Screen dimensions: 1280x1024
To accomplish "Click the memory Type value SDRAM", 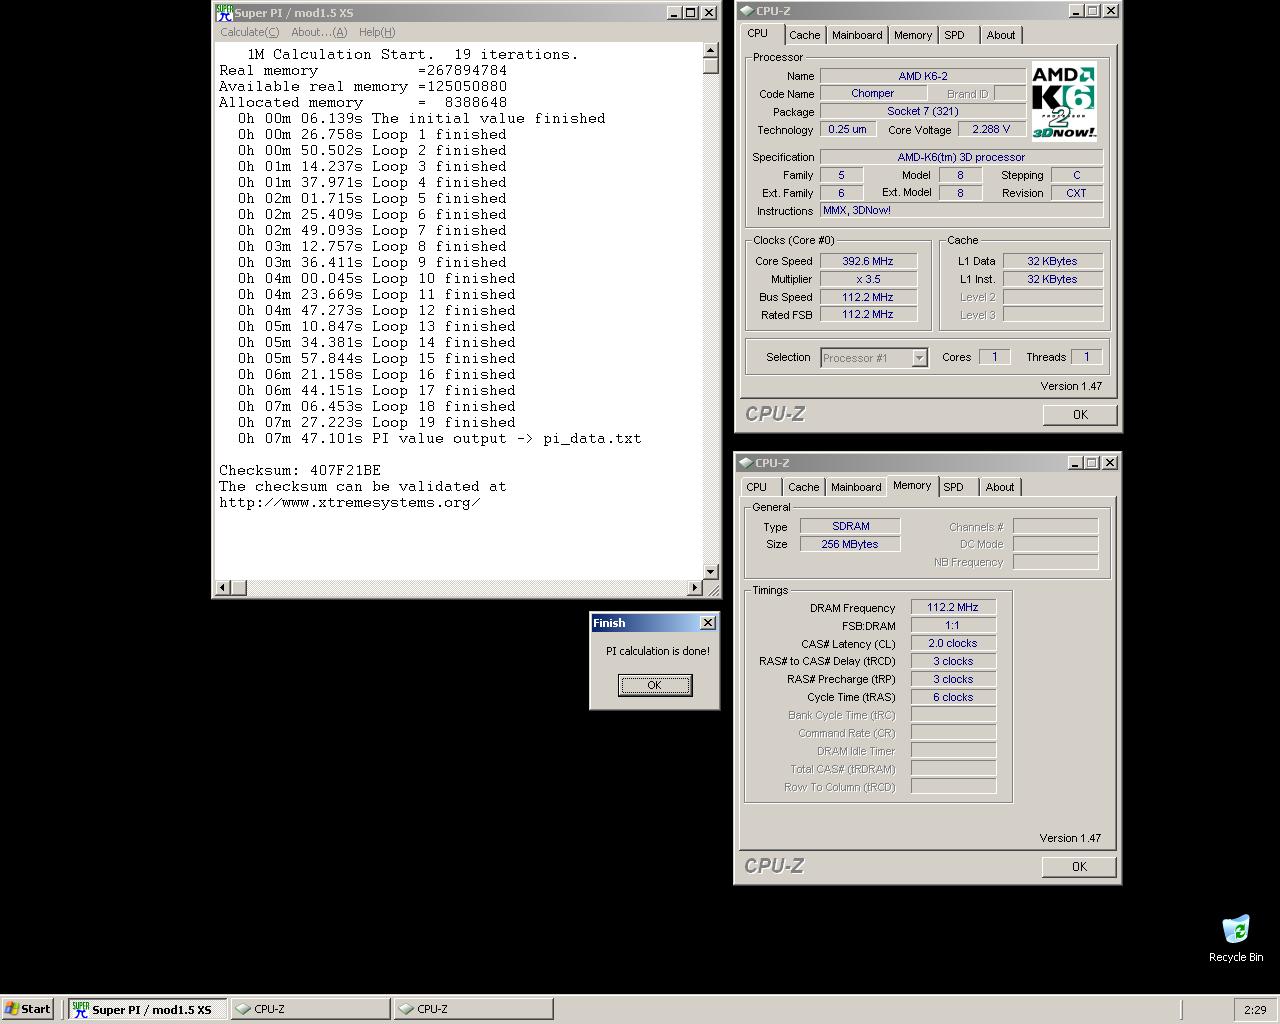I will 851,526.
